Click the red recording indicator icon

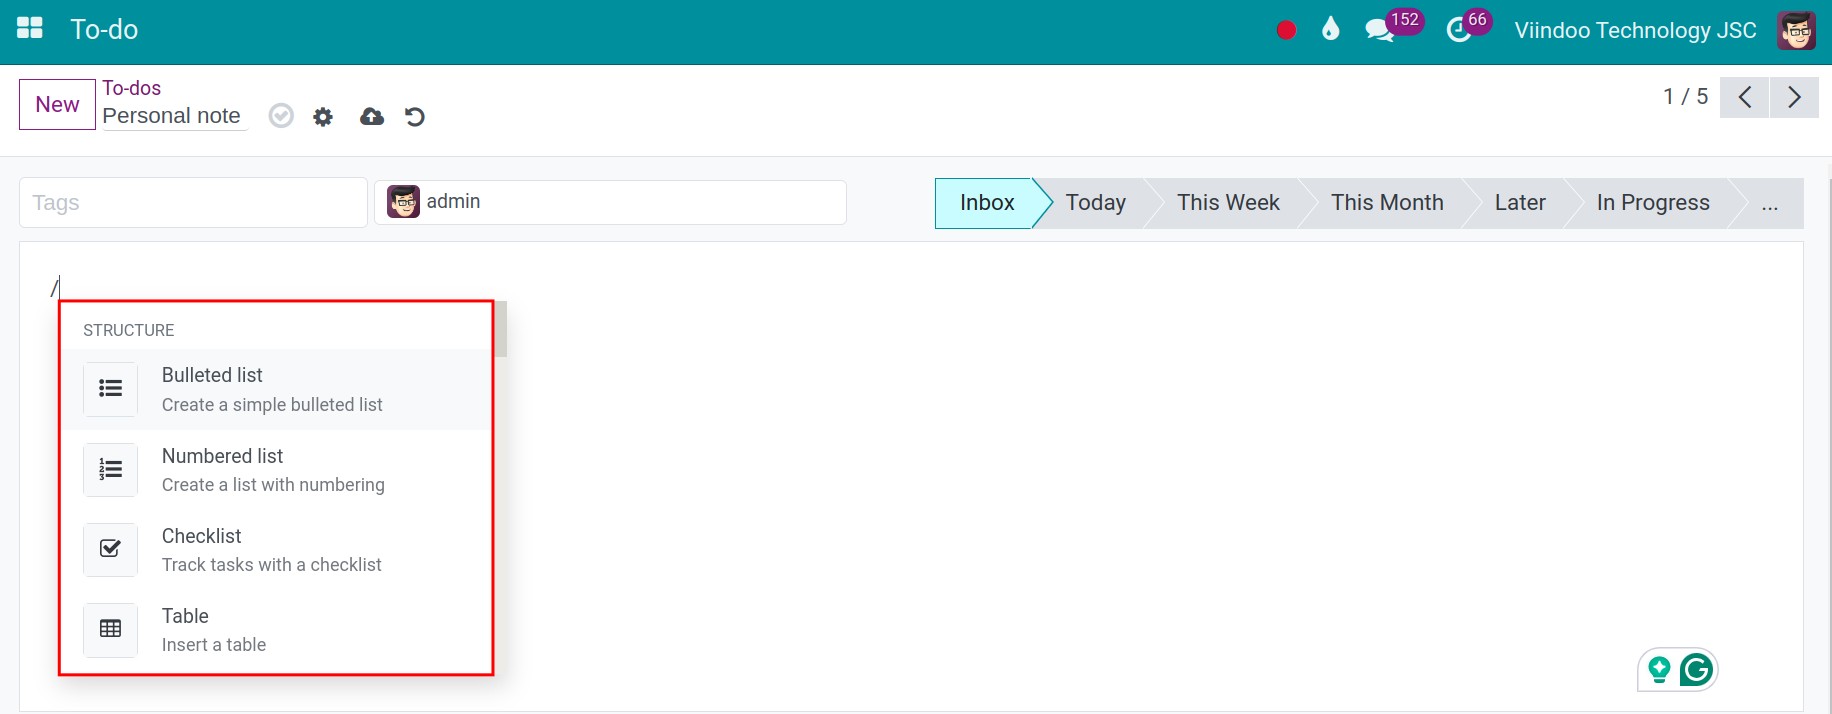pos(1286,30)
